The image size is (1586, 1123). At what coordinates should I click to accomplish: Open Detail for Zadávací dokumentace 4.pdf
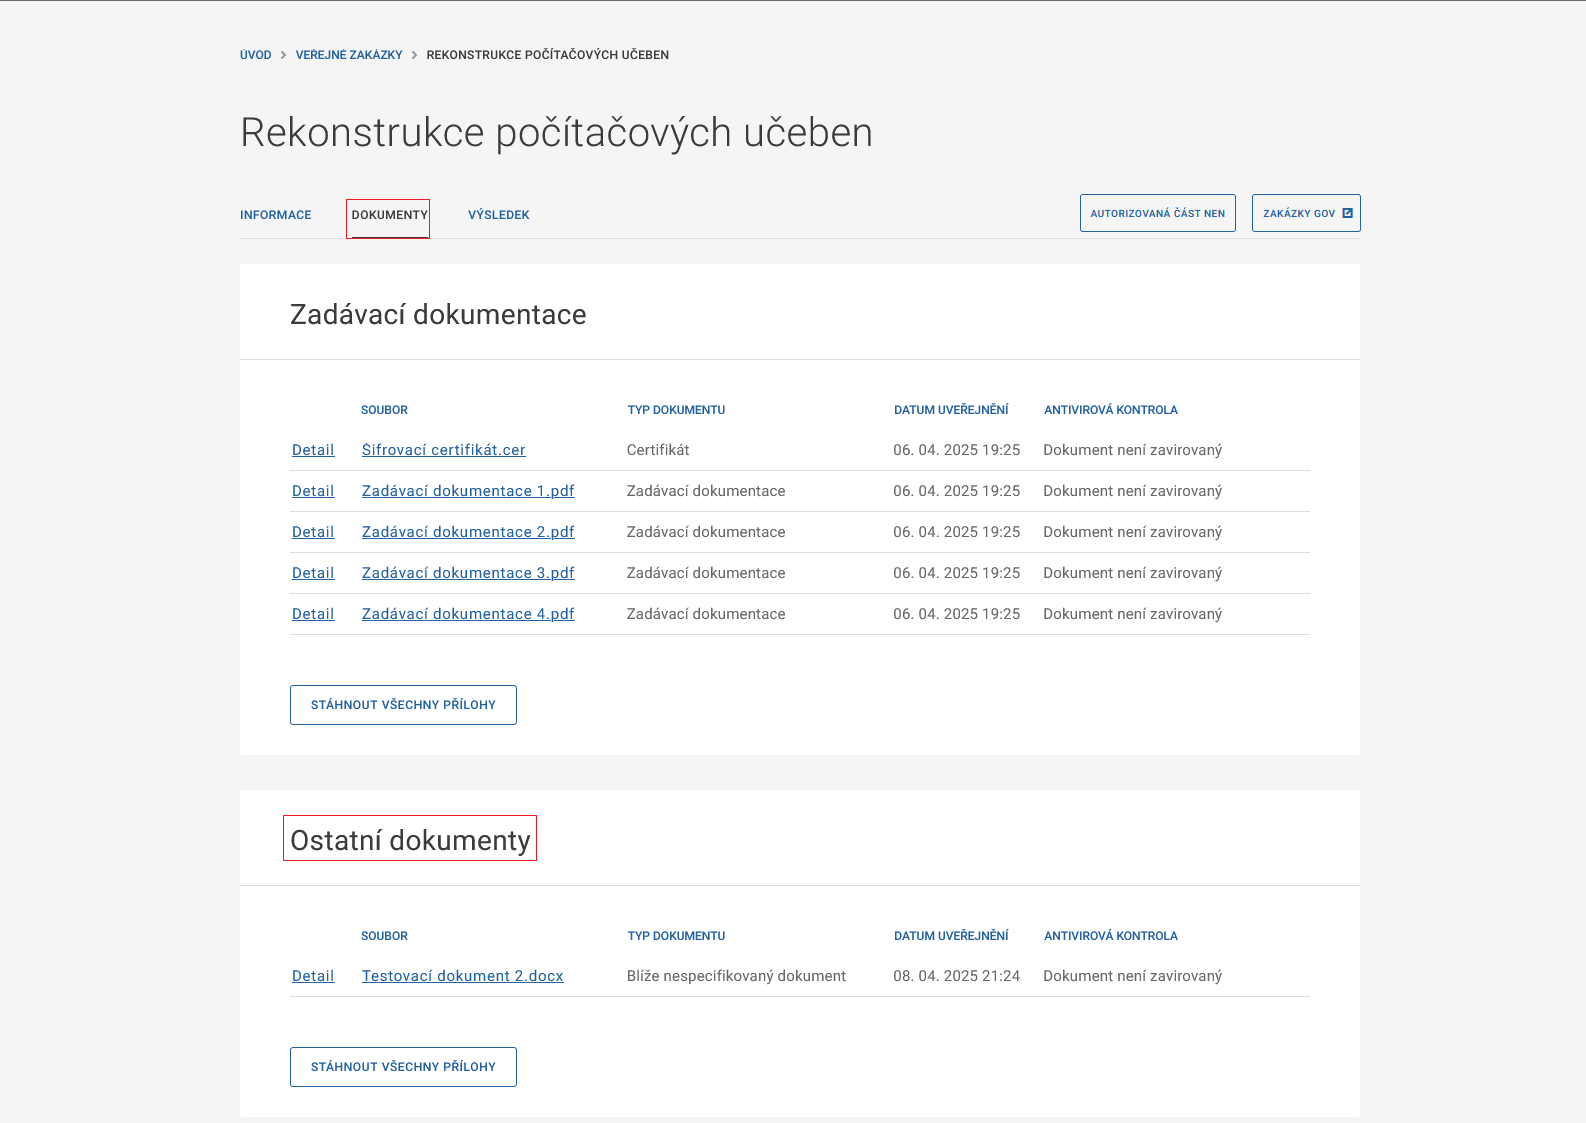(x=313, y=614)
